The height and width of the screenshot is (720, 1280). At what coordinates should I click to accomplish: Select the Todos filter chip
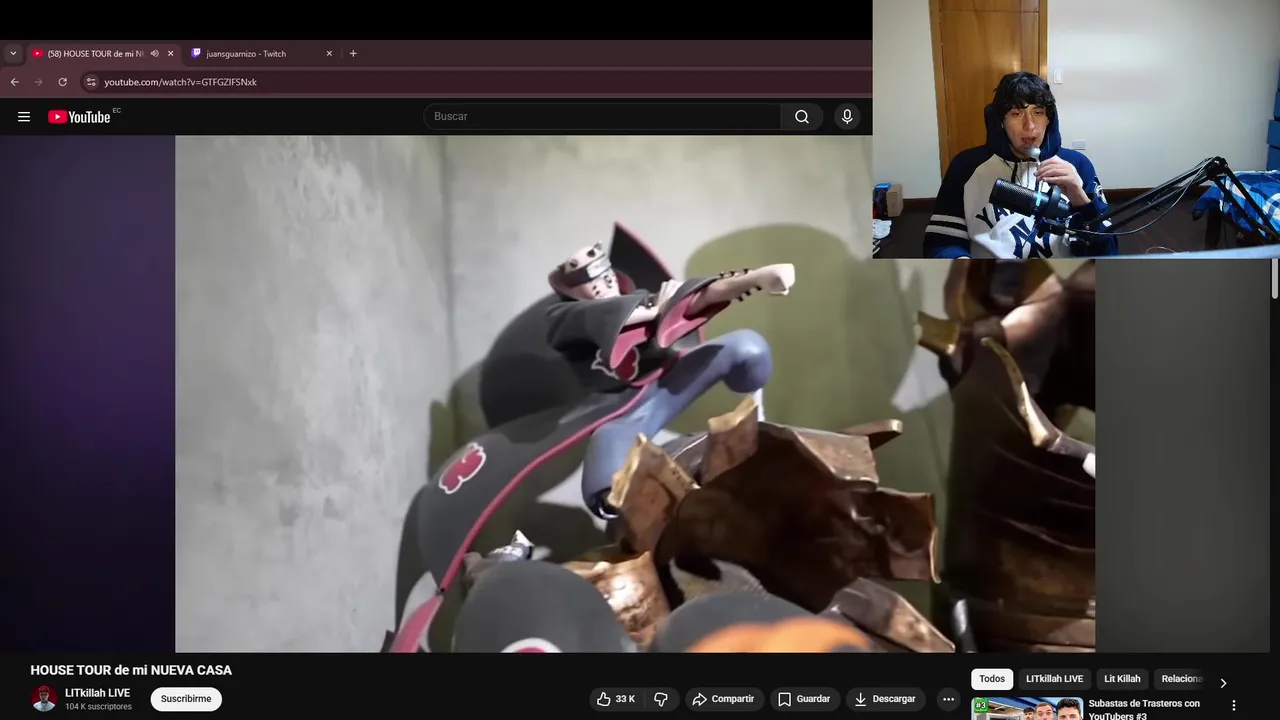[x=992, y=679]
